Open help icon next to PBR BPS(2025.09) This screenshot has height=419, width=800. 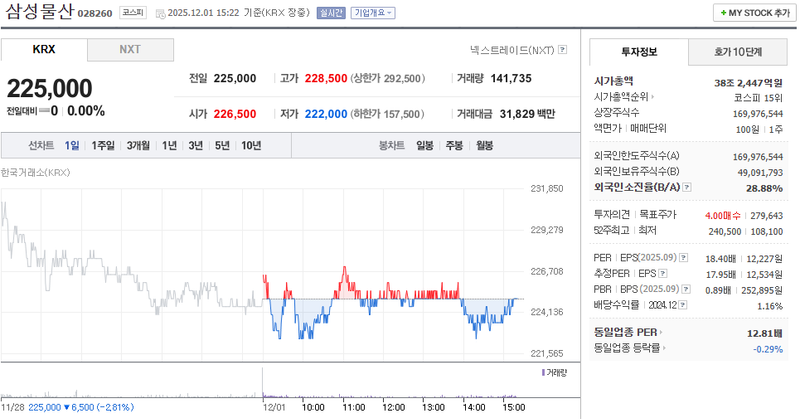pyautogui.click(x=686, y=289)
